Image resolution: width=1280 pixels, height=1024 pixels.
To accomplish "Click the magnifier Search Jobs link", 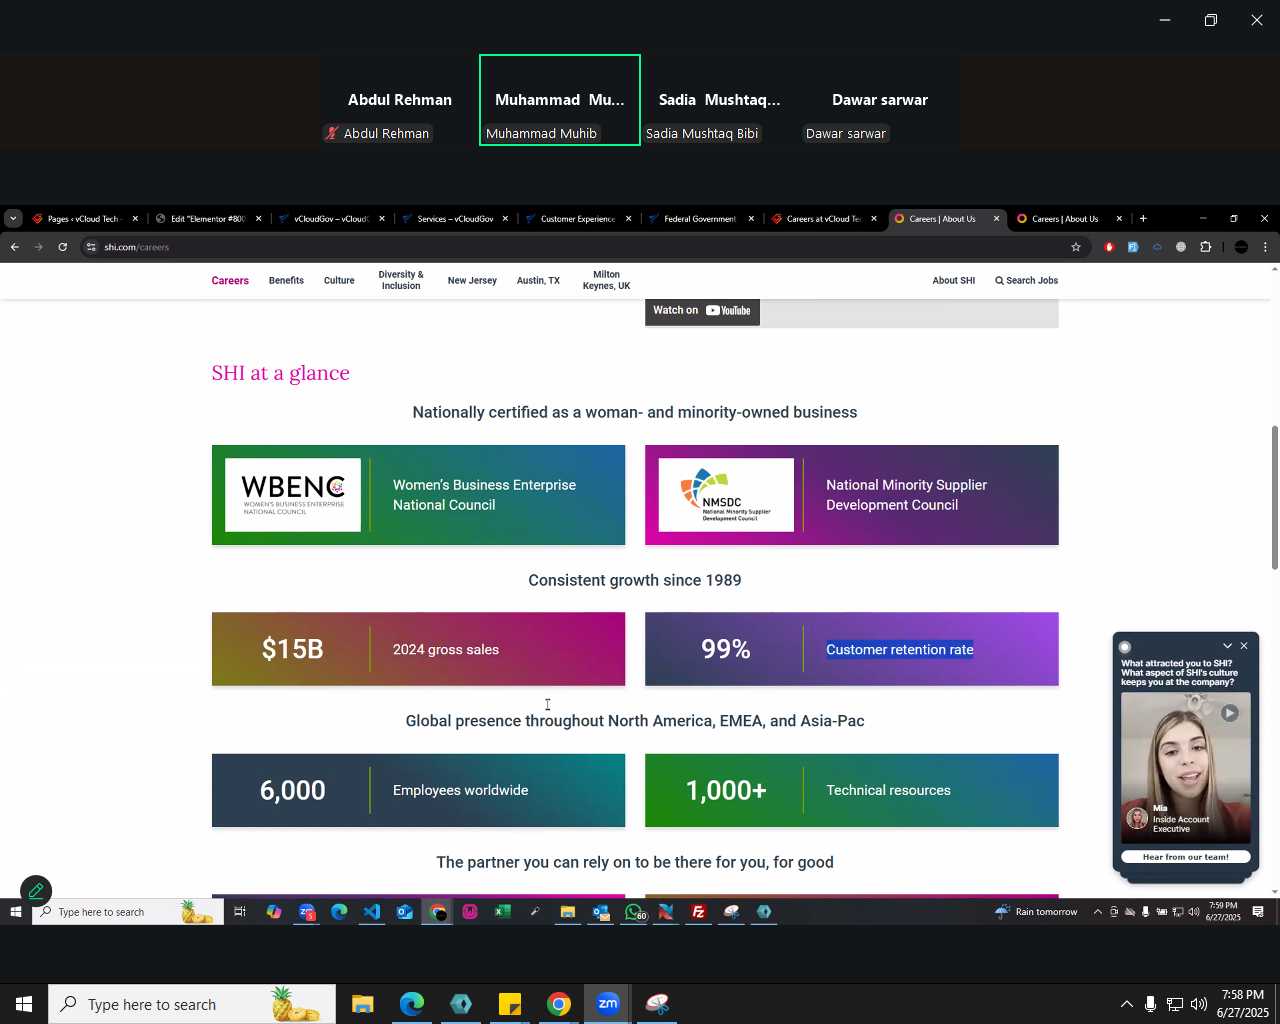I will pyautogui.click(x=1026, y=281).
